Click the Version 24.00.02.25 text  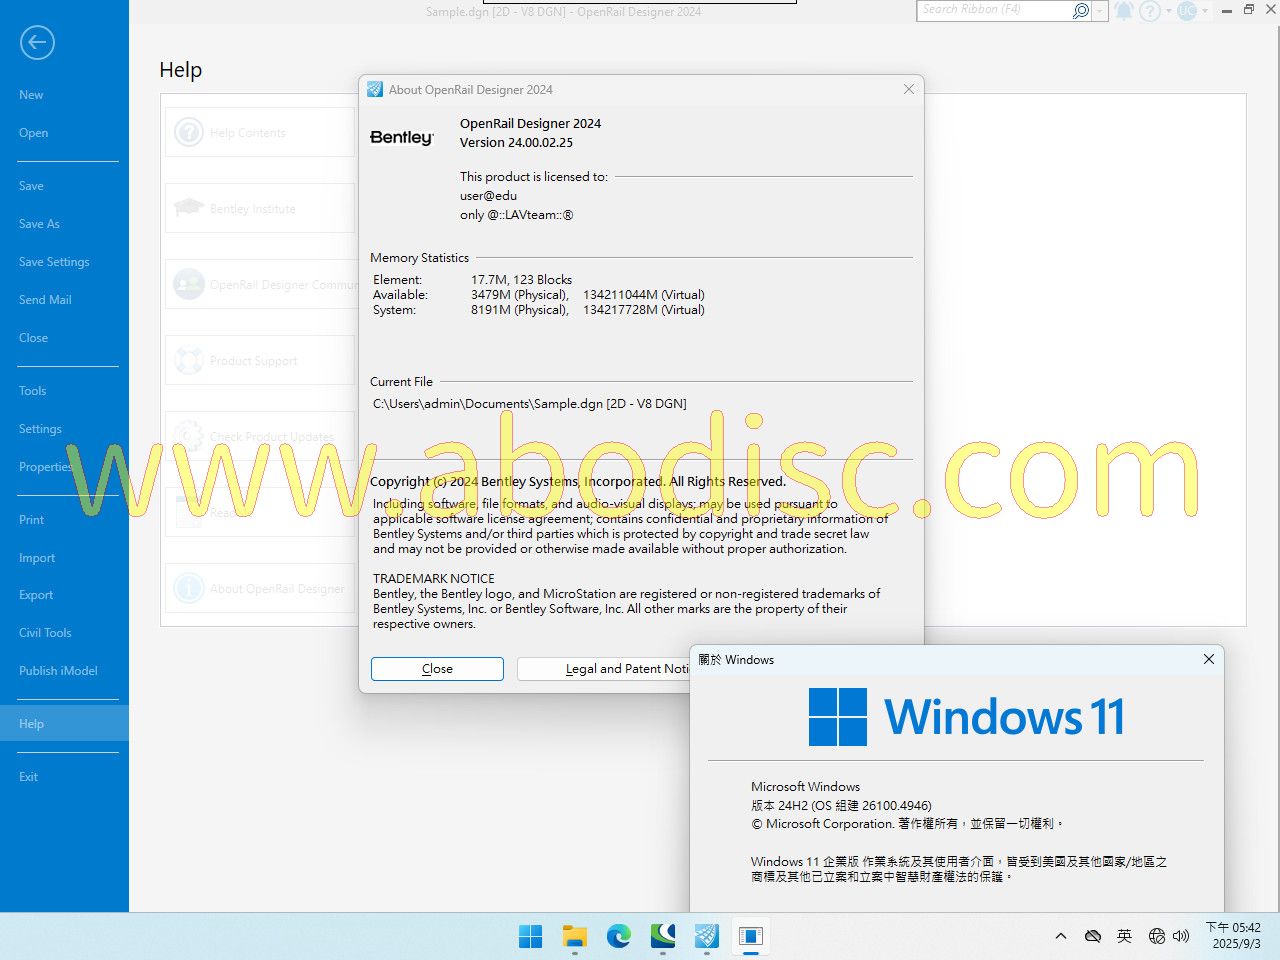tap(516, 143)
